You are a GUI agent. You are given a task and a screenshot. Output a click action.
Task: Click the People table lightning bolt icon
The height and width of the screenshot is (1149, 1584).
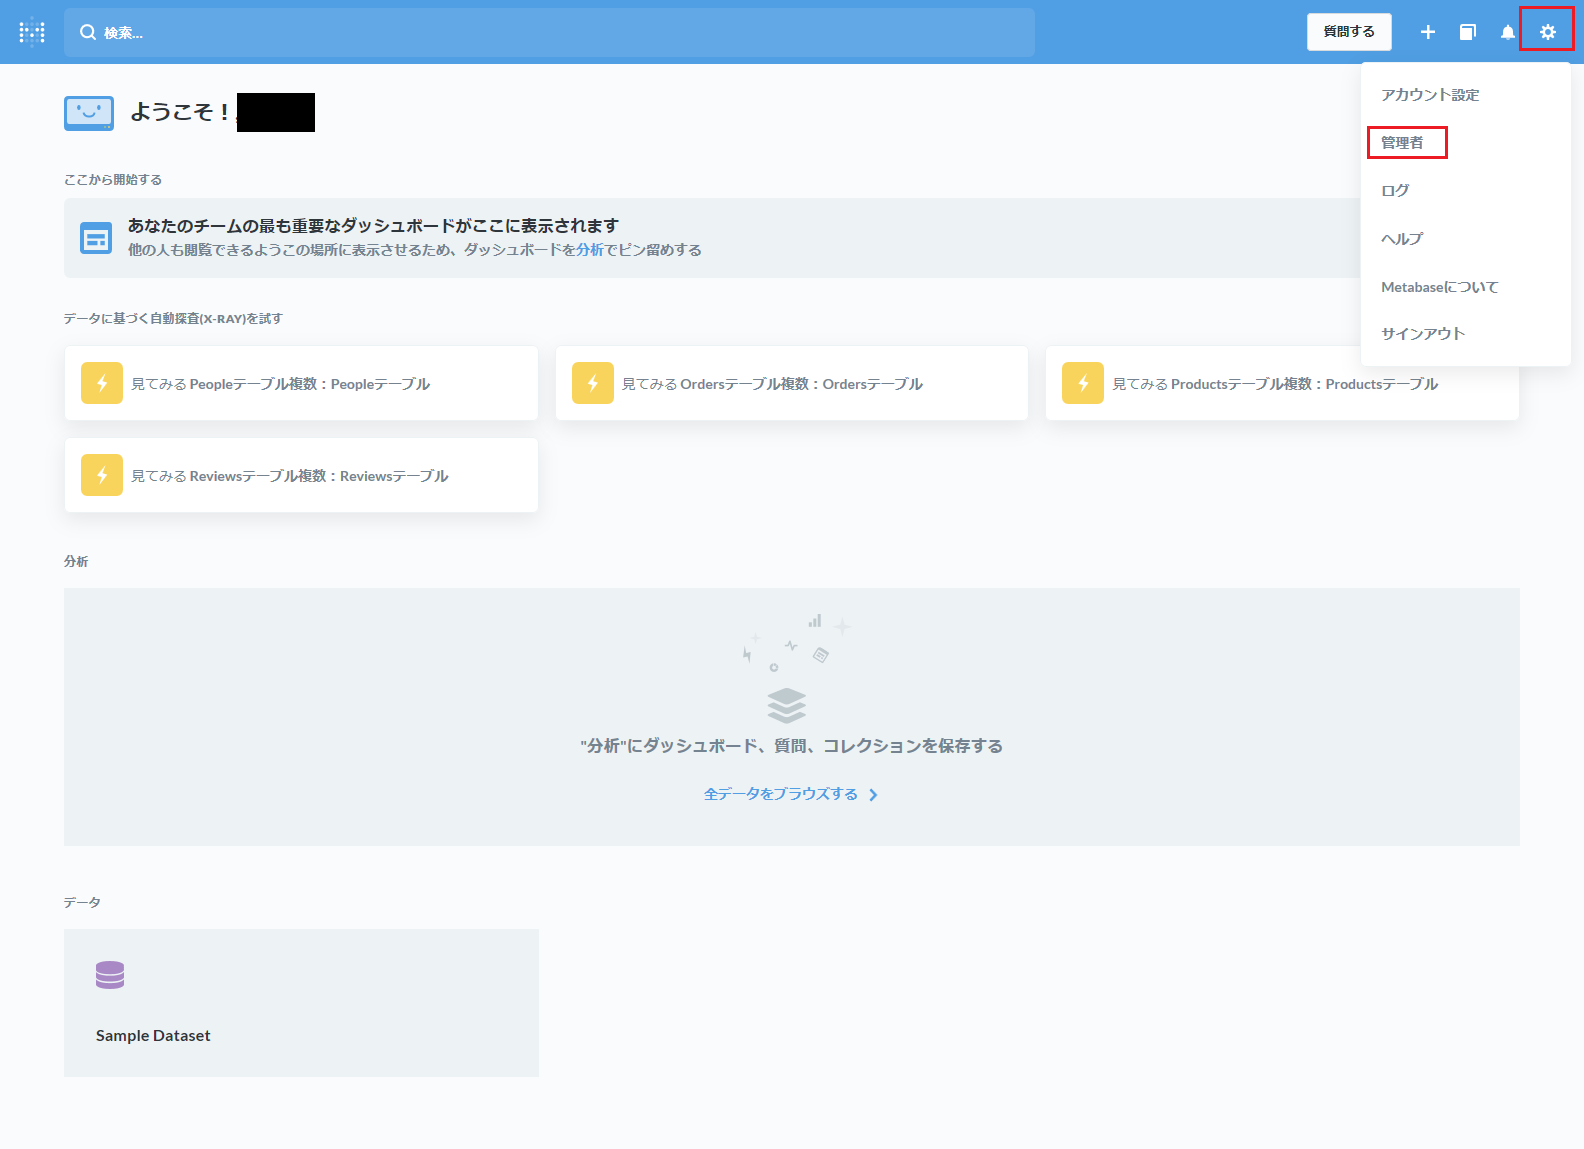pos(102,383)
